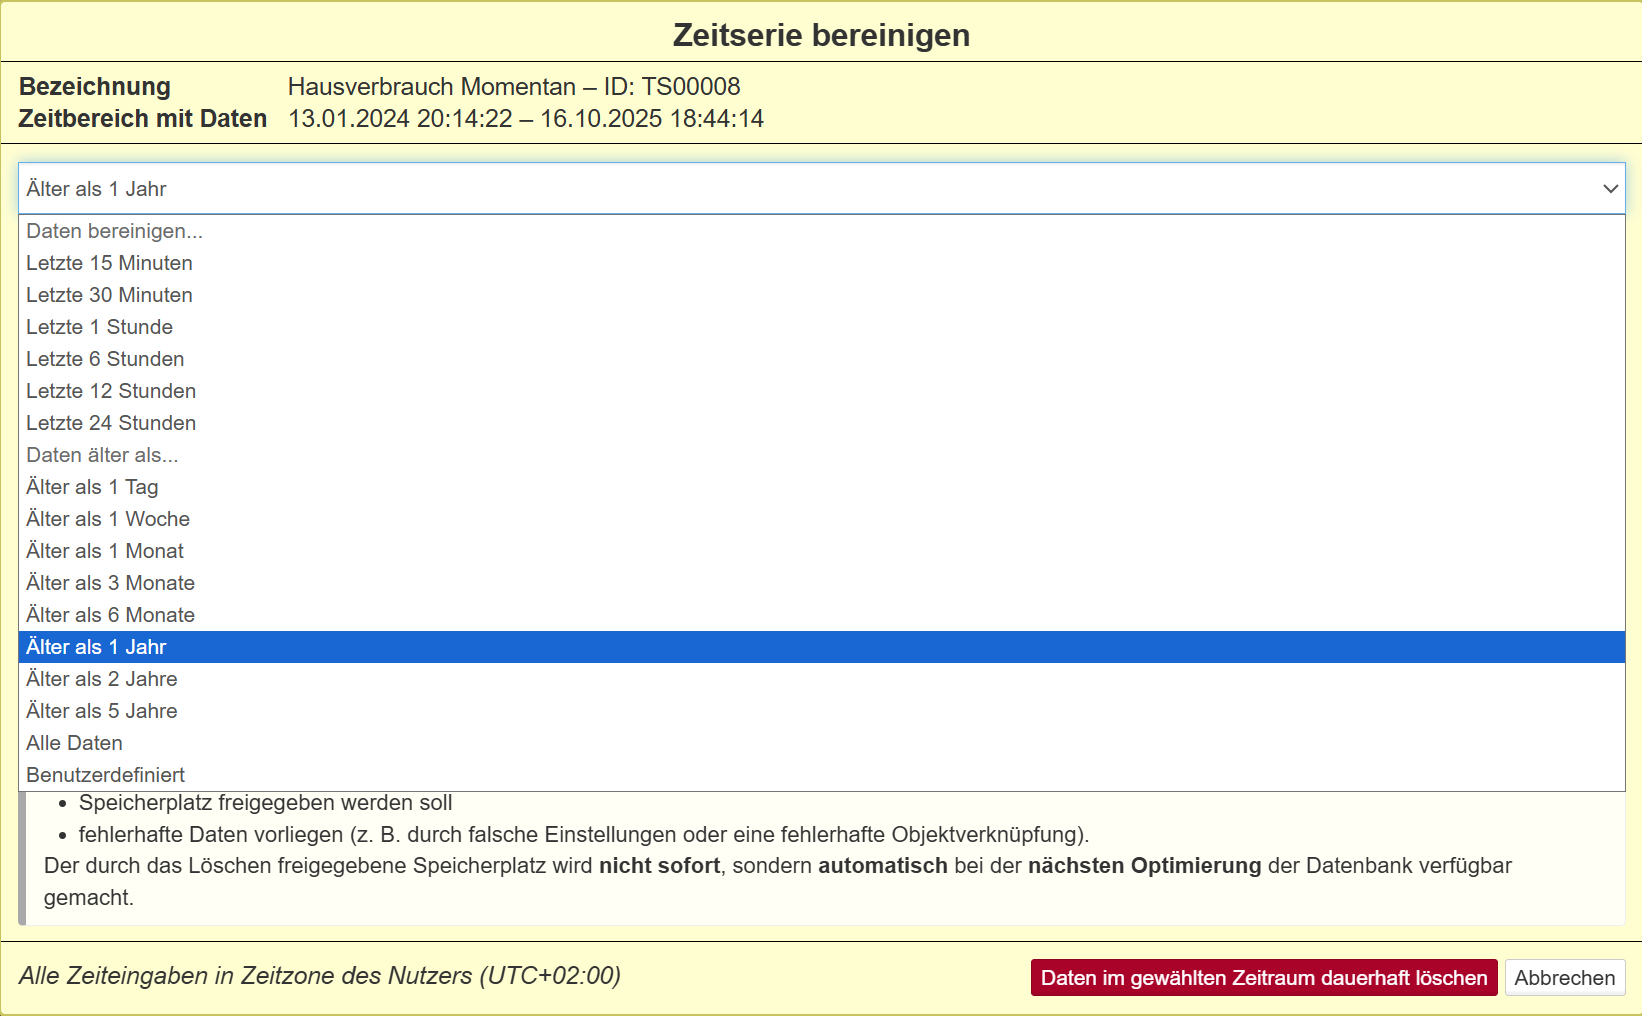The width and height of the screenshot is (1642, 1016).
Task: Click the Abbrechen button
Action: coord(1564,978)
